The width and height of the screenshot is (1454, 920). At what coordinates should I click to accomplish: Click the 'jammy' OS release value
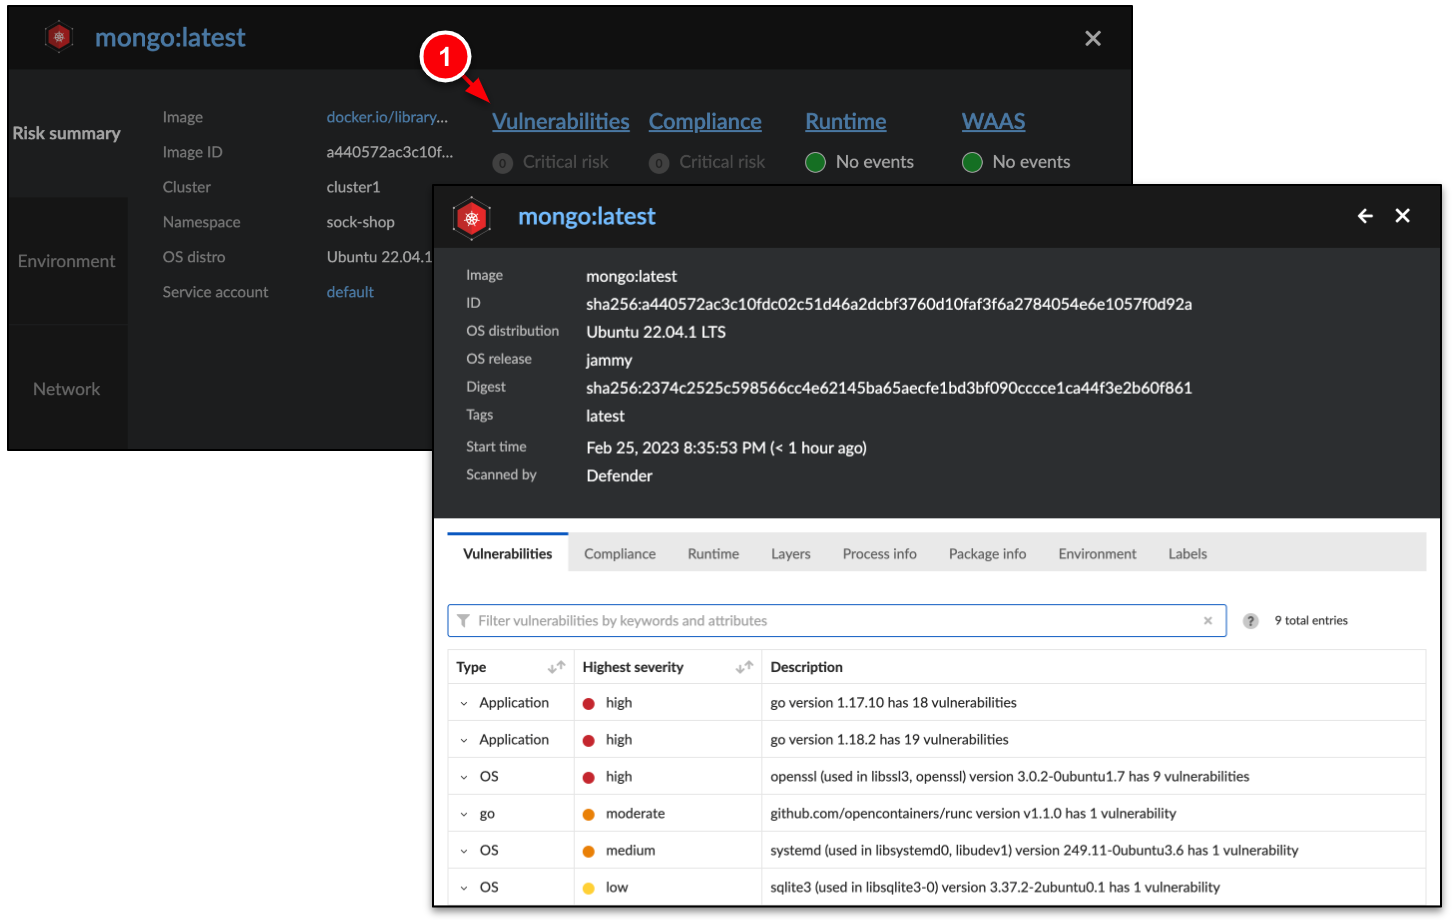609,360
